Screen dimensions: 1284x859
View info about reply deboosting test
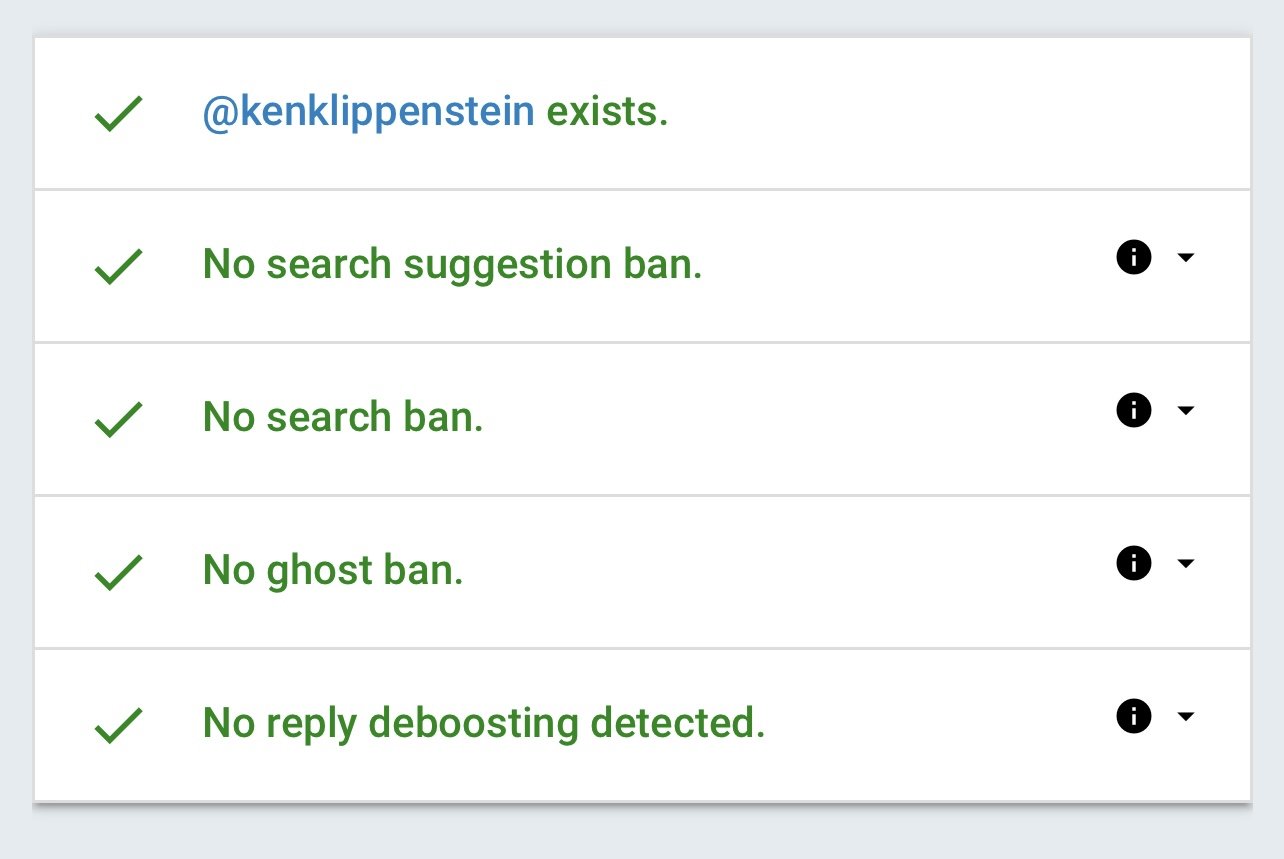point(1133,716)
